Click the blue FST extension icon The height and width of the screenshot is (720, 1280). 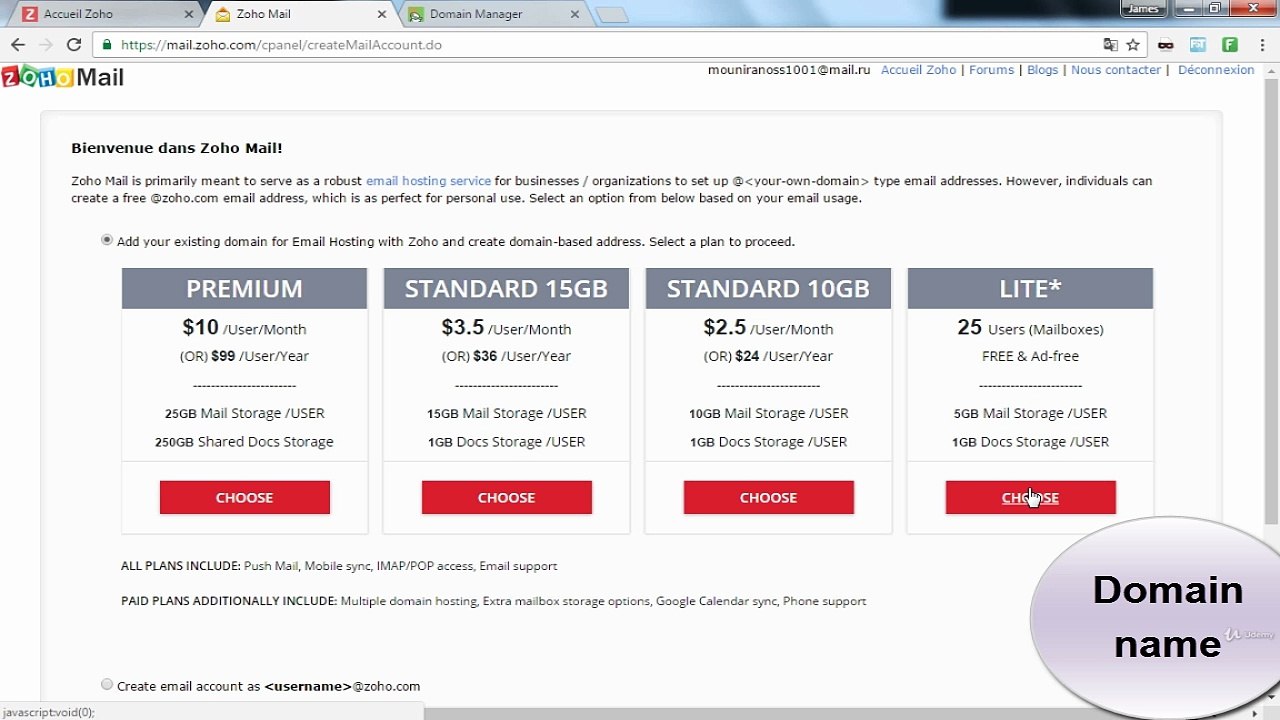point(1198,45)
